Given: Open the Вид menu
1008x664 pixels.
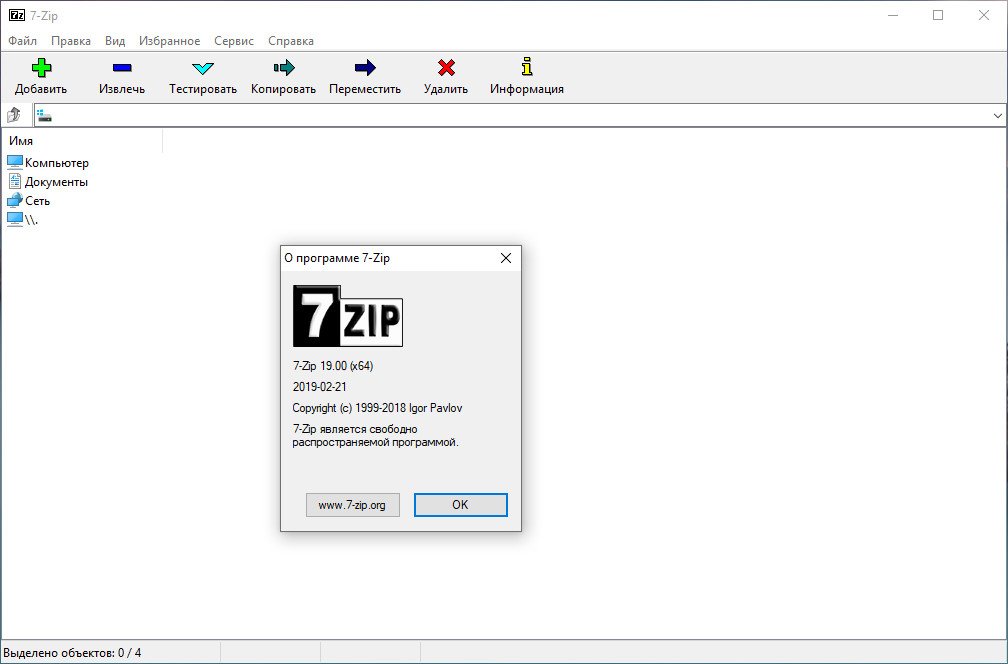Looking at the screenshot, I should (115, 40).
